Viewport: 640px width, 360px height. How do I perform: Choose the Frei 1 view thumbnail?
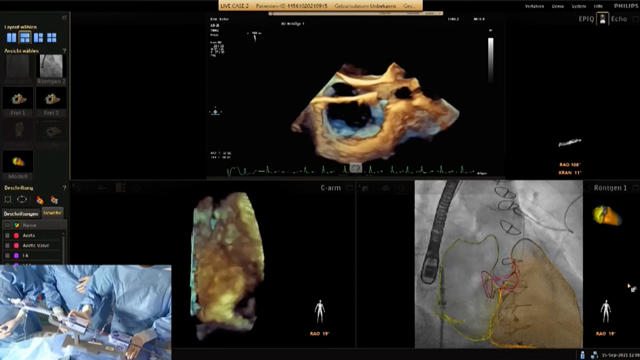pos(18,101)
